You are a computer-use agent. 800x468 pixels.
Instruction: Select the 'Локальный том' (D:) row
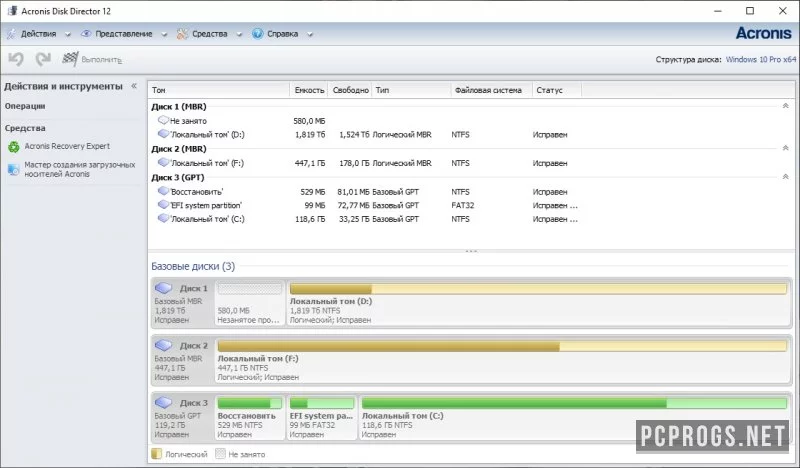471,134
